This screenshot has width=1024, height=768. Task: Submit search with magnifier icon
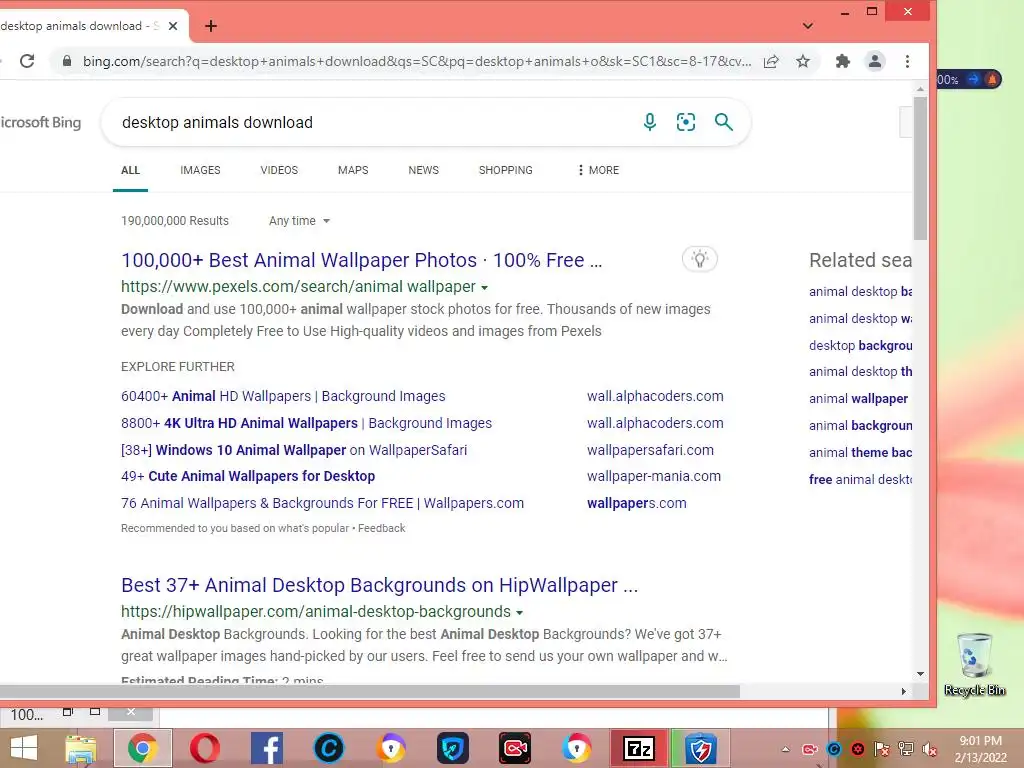pos(724,122)
